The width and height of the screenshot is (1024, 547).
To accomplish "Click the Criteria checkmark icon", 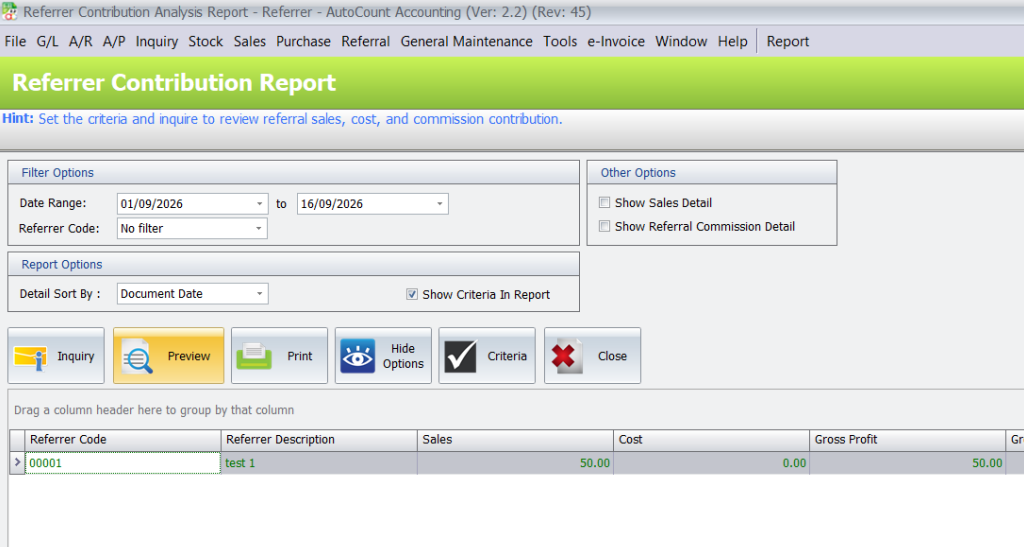I will tap(460, 356).
